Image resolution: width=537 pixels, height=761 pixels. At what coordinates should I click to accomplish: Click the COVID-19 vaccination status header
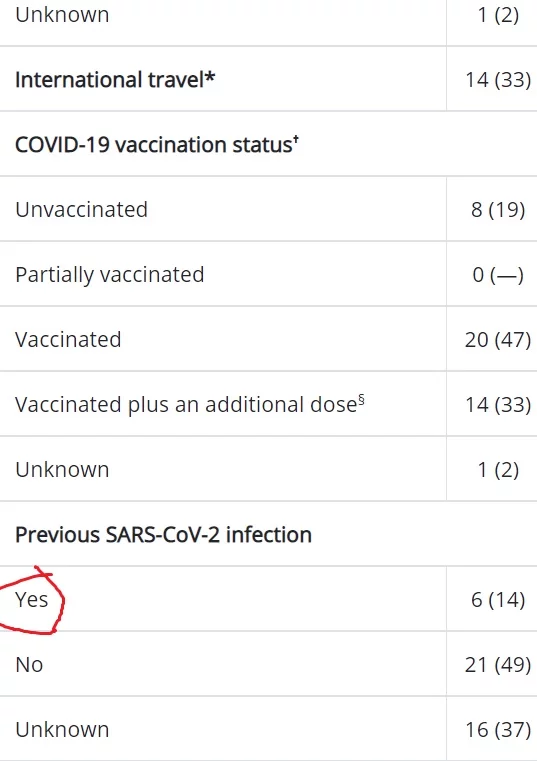click(x=157, y=145)
